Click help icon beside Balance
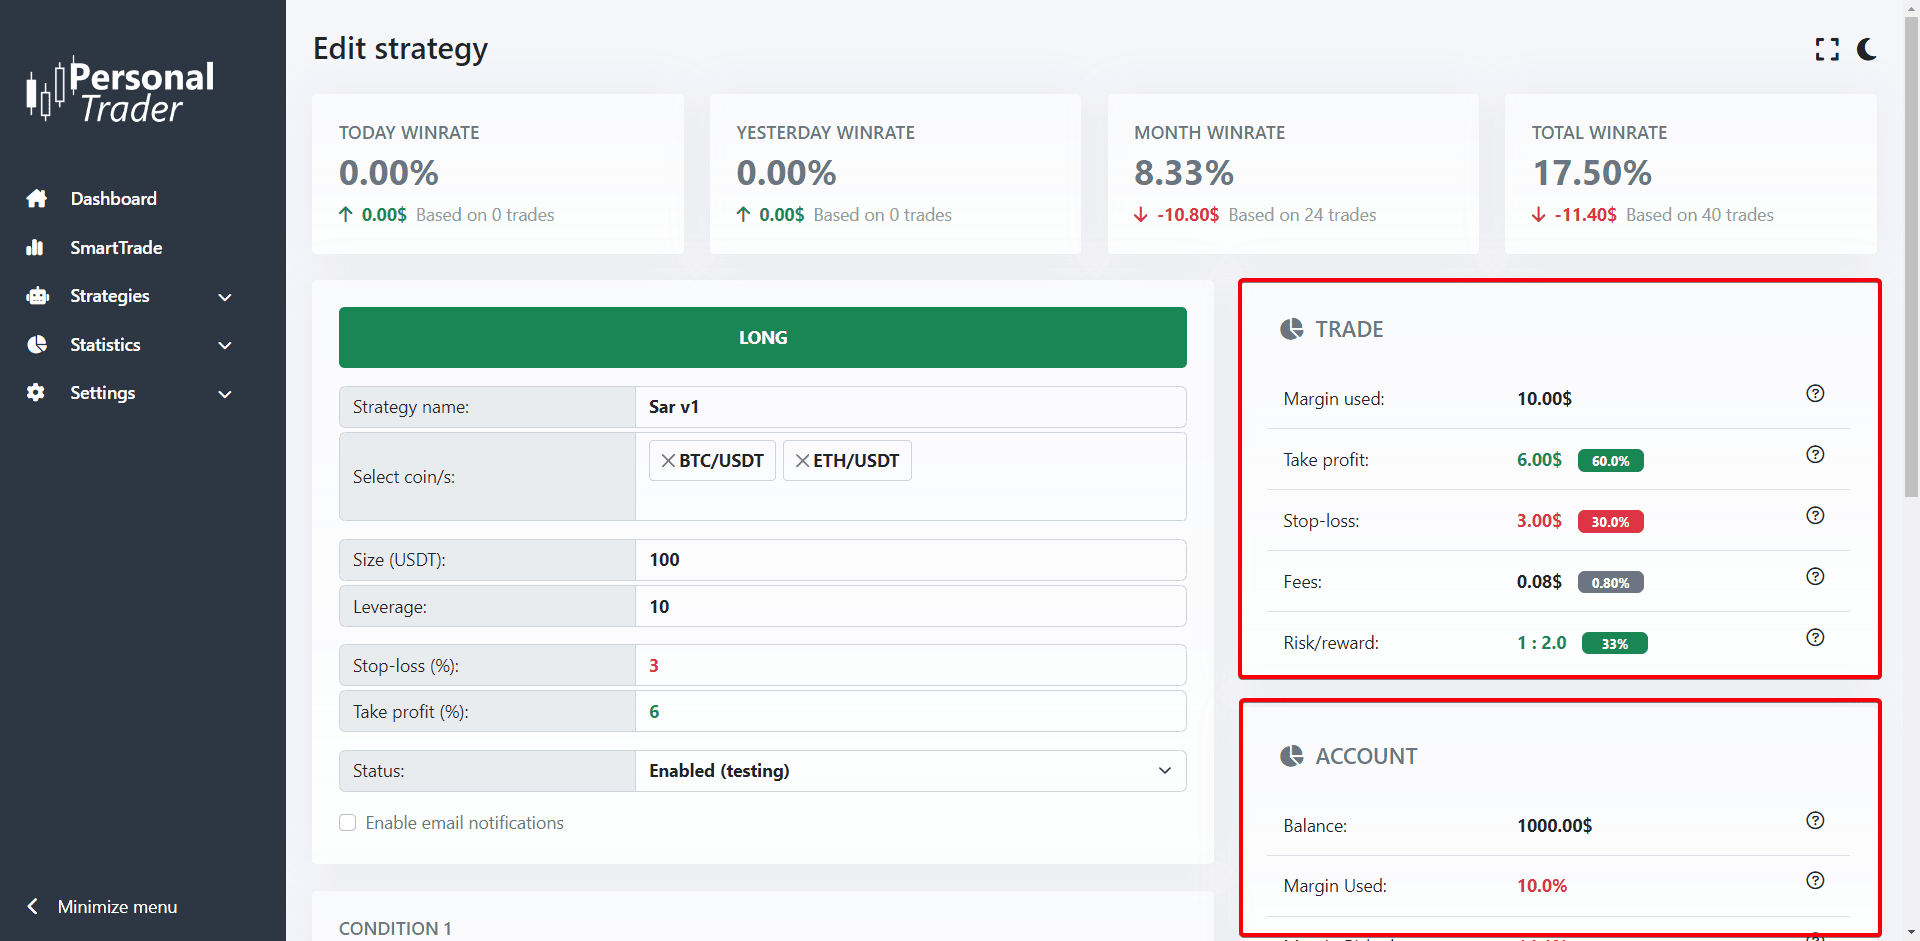 pos(1815,821)
